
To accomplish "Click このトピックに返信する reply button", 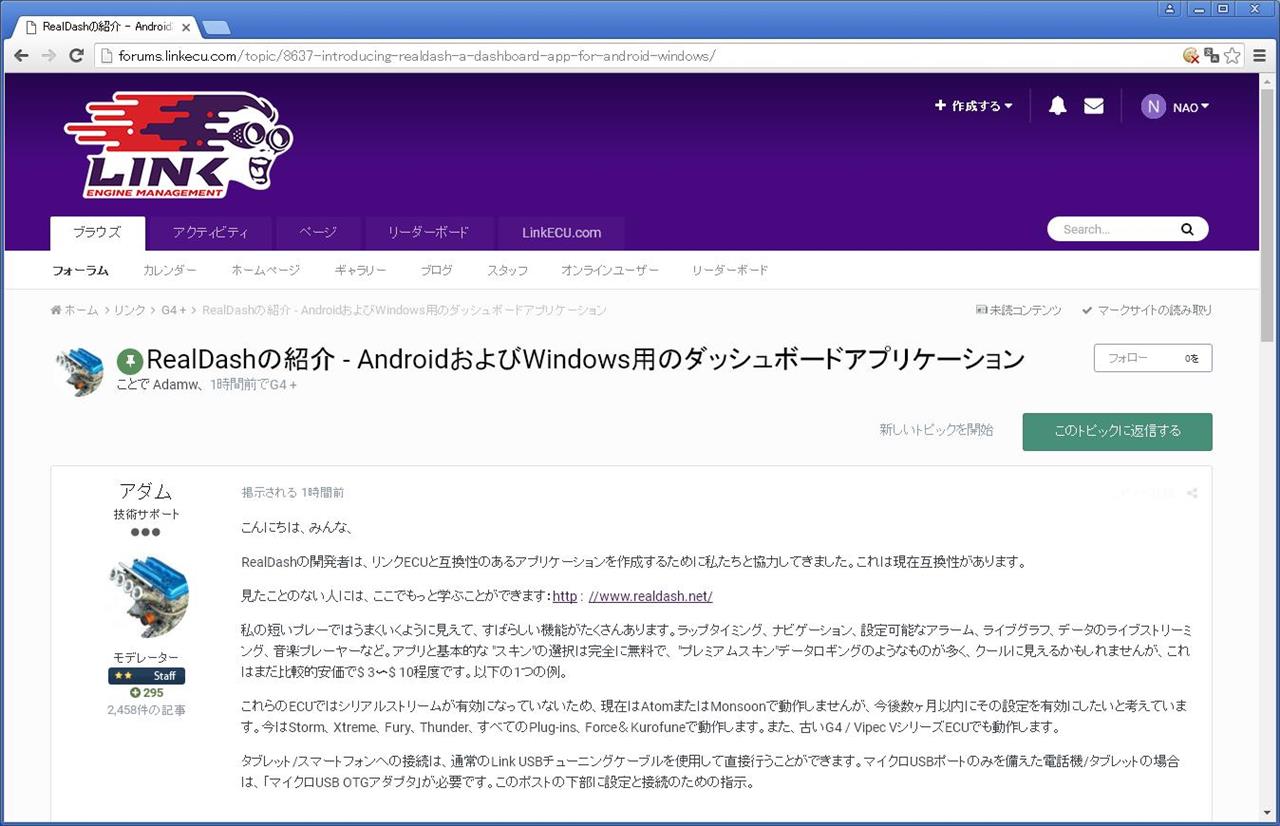I will point(1117,431).
